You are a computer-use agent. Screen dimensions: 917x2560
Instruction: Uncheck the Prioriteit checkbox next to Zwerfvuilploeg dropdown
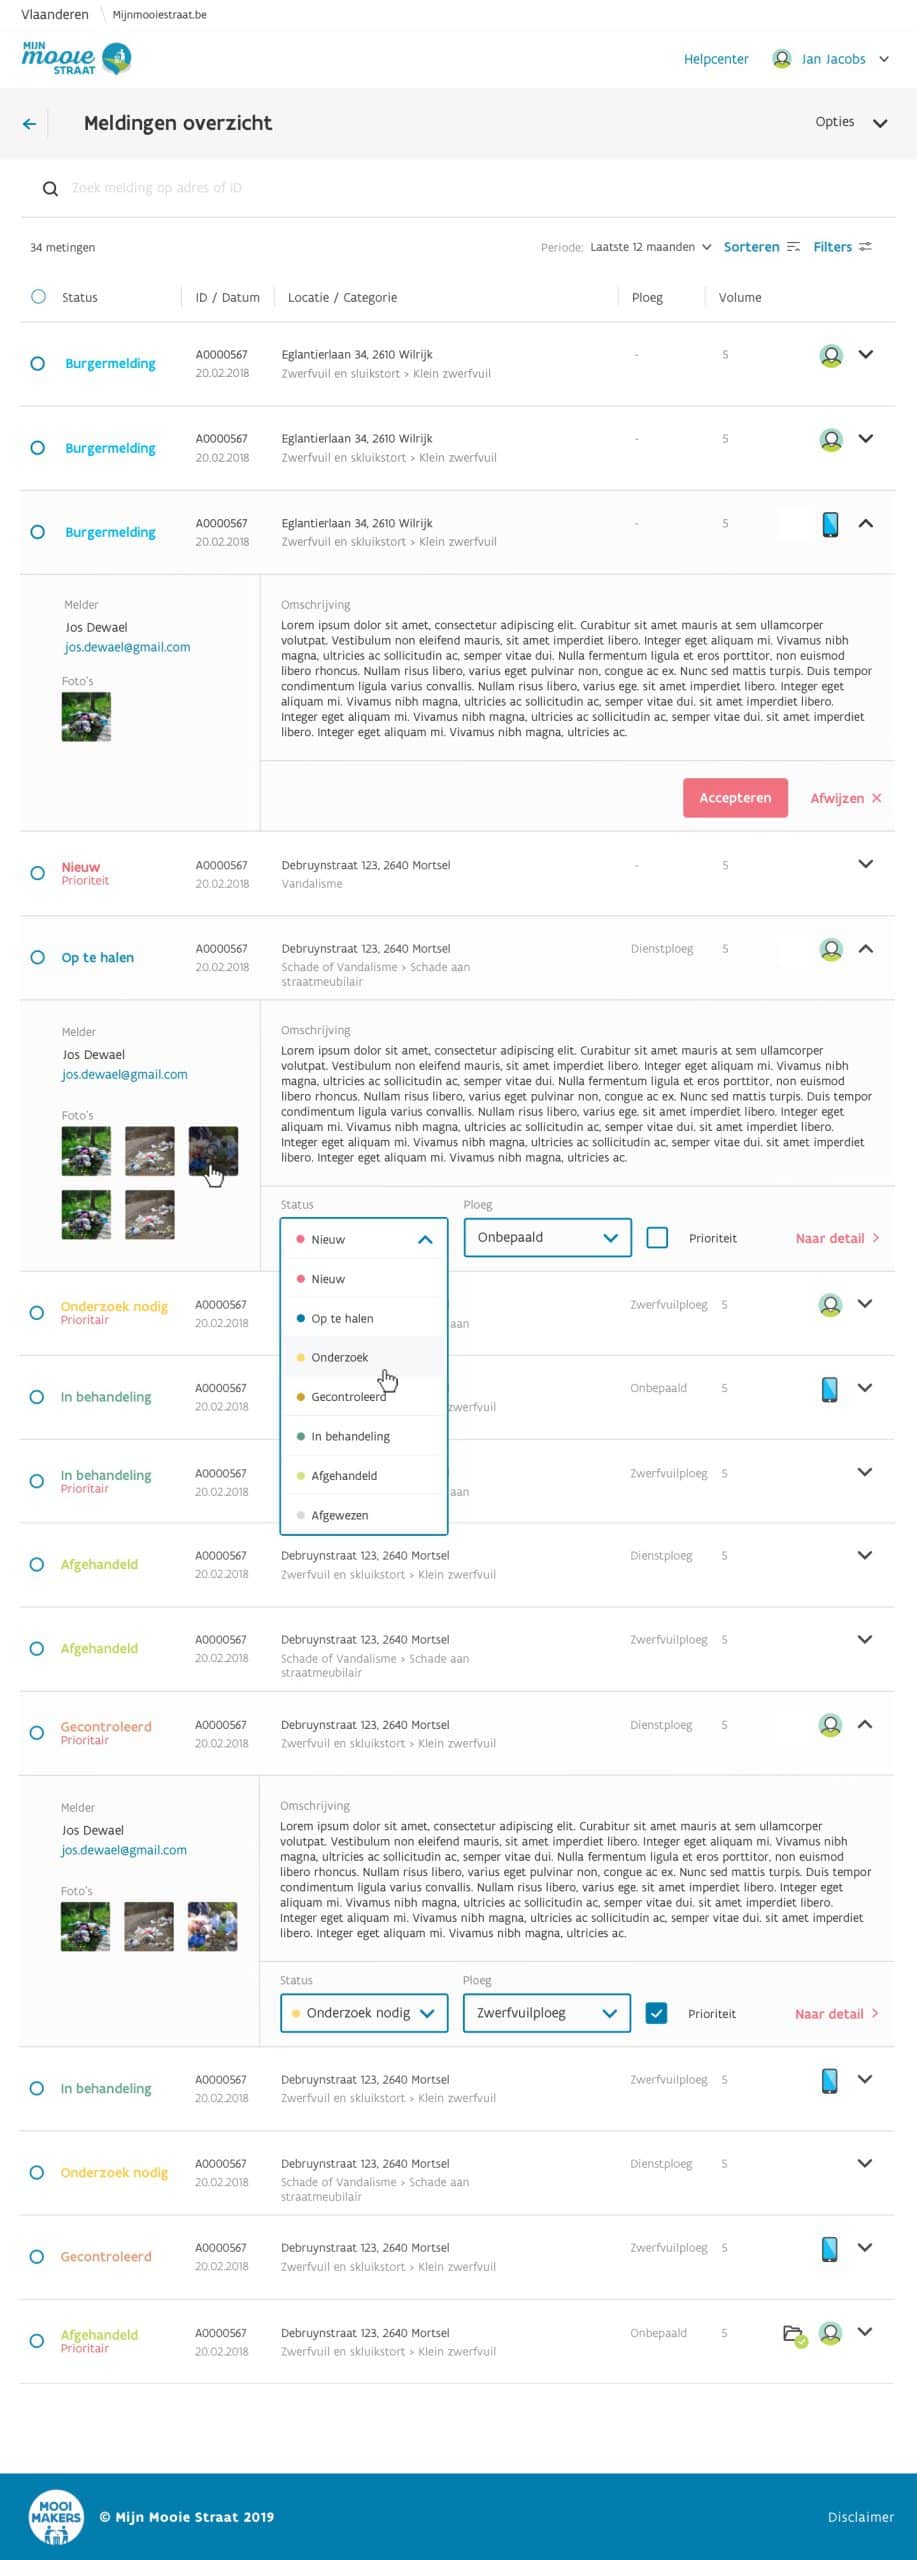pyautogui.click(x=656, y=2013)
